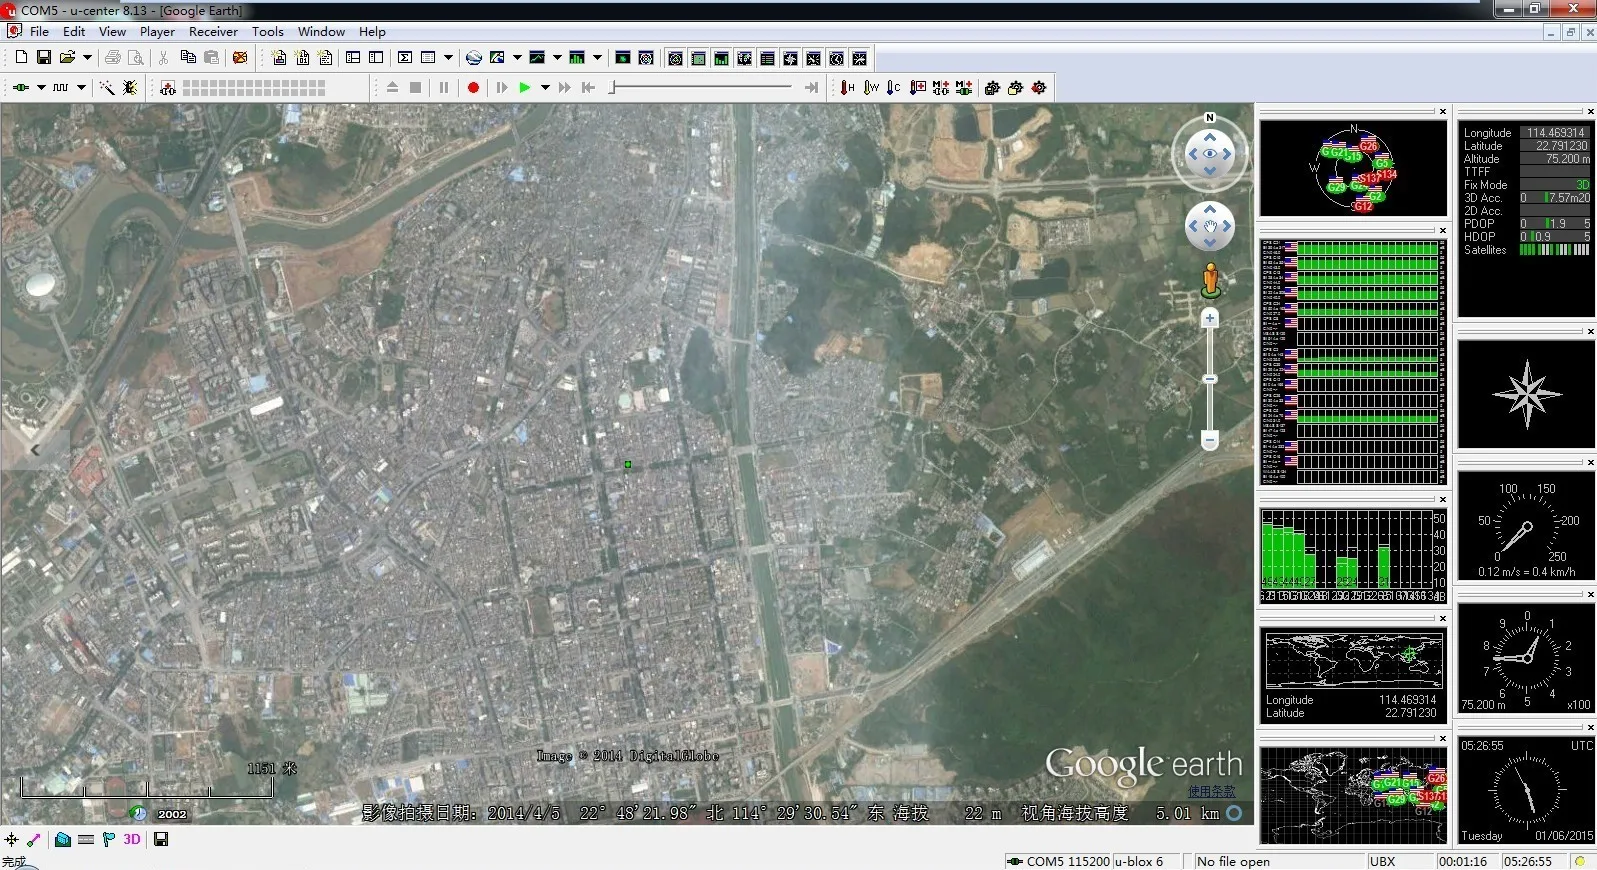The image size is (1597, 870).
Task: Click the Step forward playback button
Action: (501, 88)
